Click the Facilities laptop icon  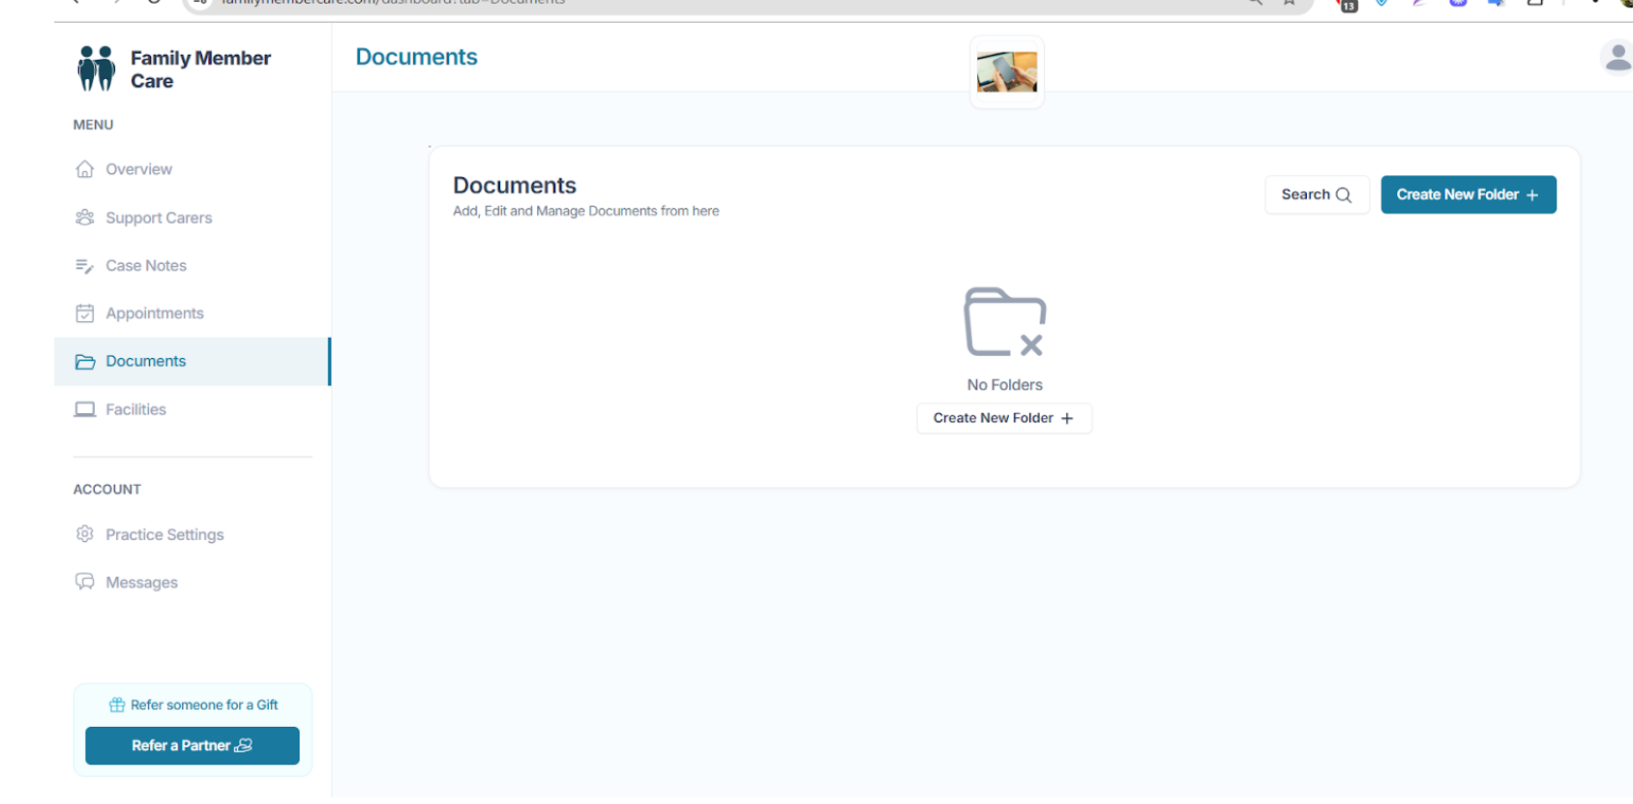(x=85, y=409)
